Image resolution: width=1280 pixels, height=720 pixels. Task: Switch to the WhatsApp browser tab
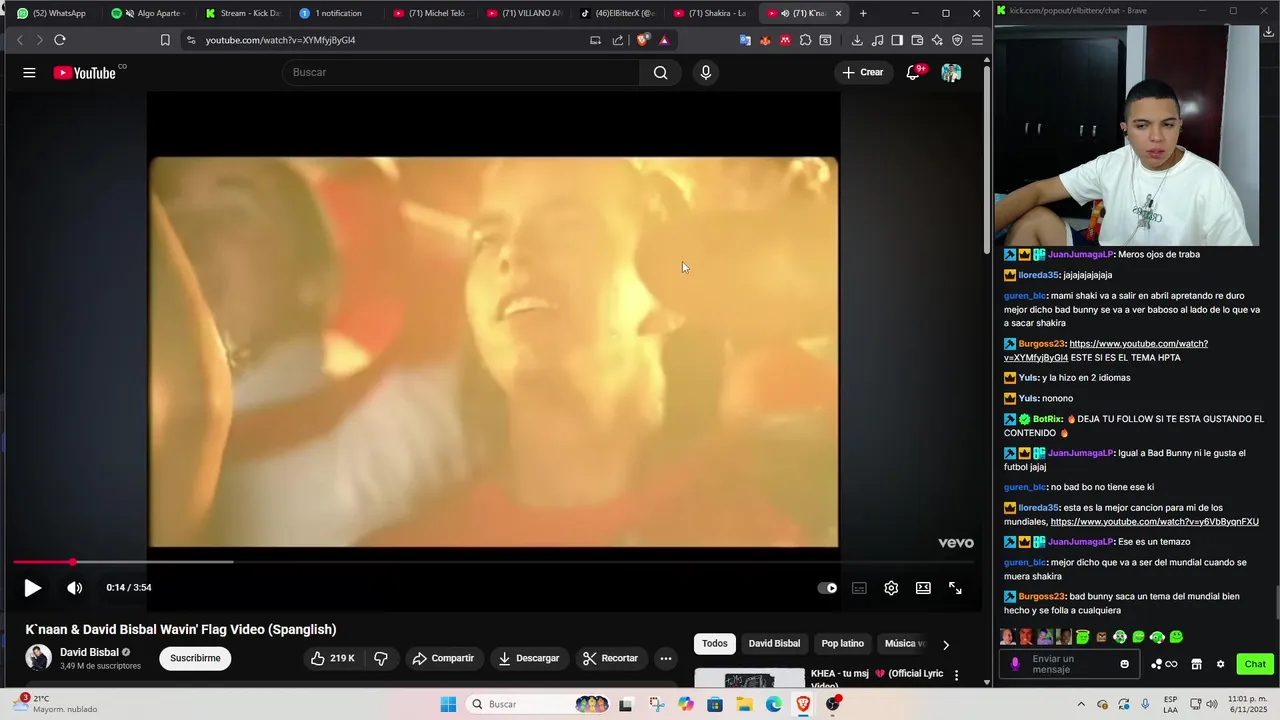tap(52, 13)
